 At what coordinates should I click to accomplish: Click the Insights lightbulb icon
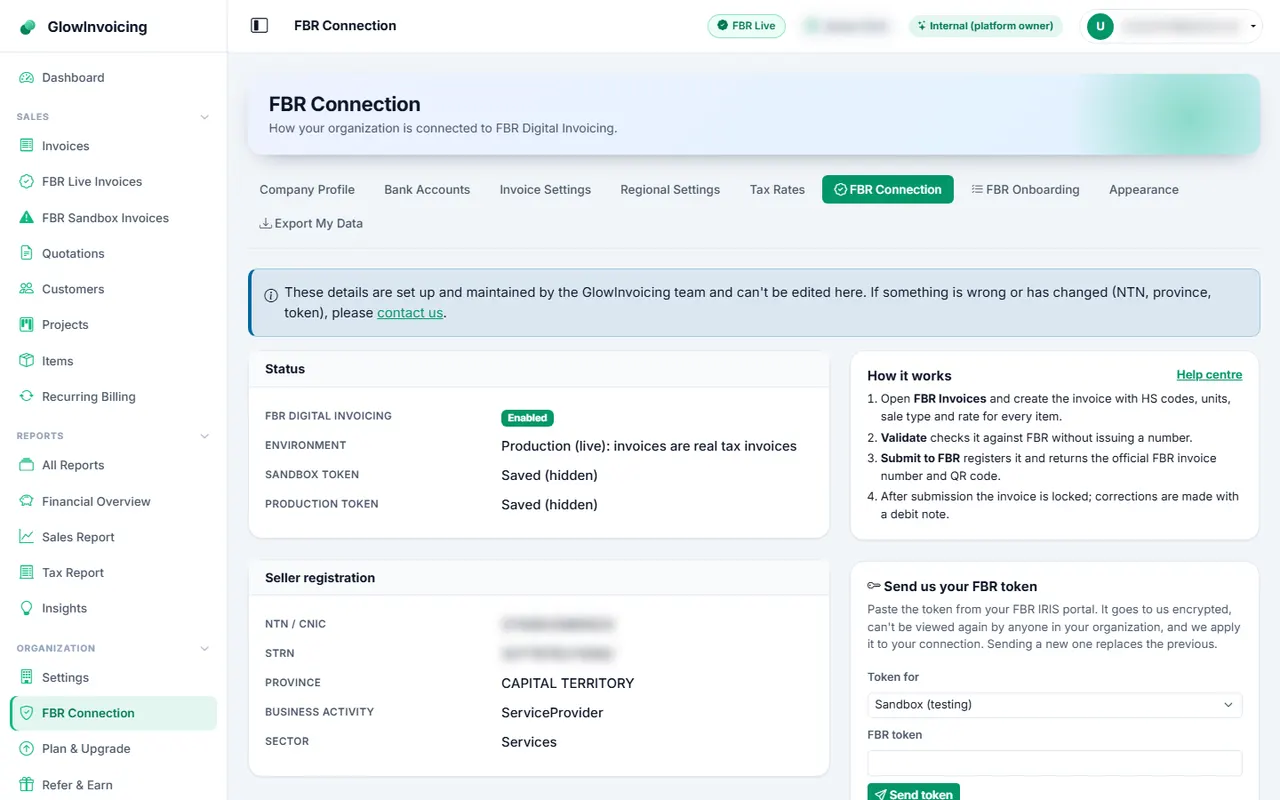(27, 608)
